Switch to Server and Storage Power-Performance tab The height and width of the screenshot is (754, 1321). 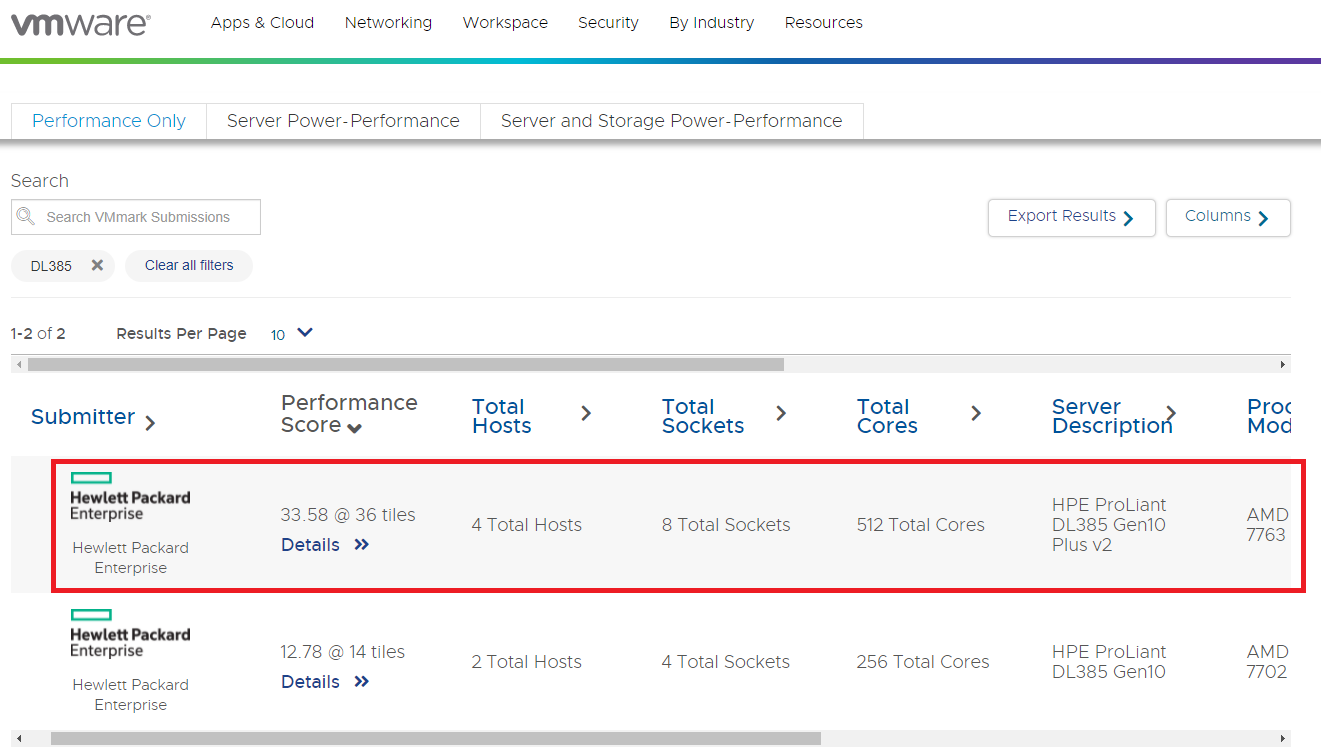pyautogui.click(x=671, y=121)
